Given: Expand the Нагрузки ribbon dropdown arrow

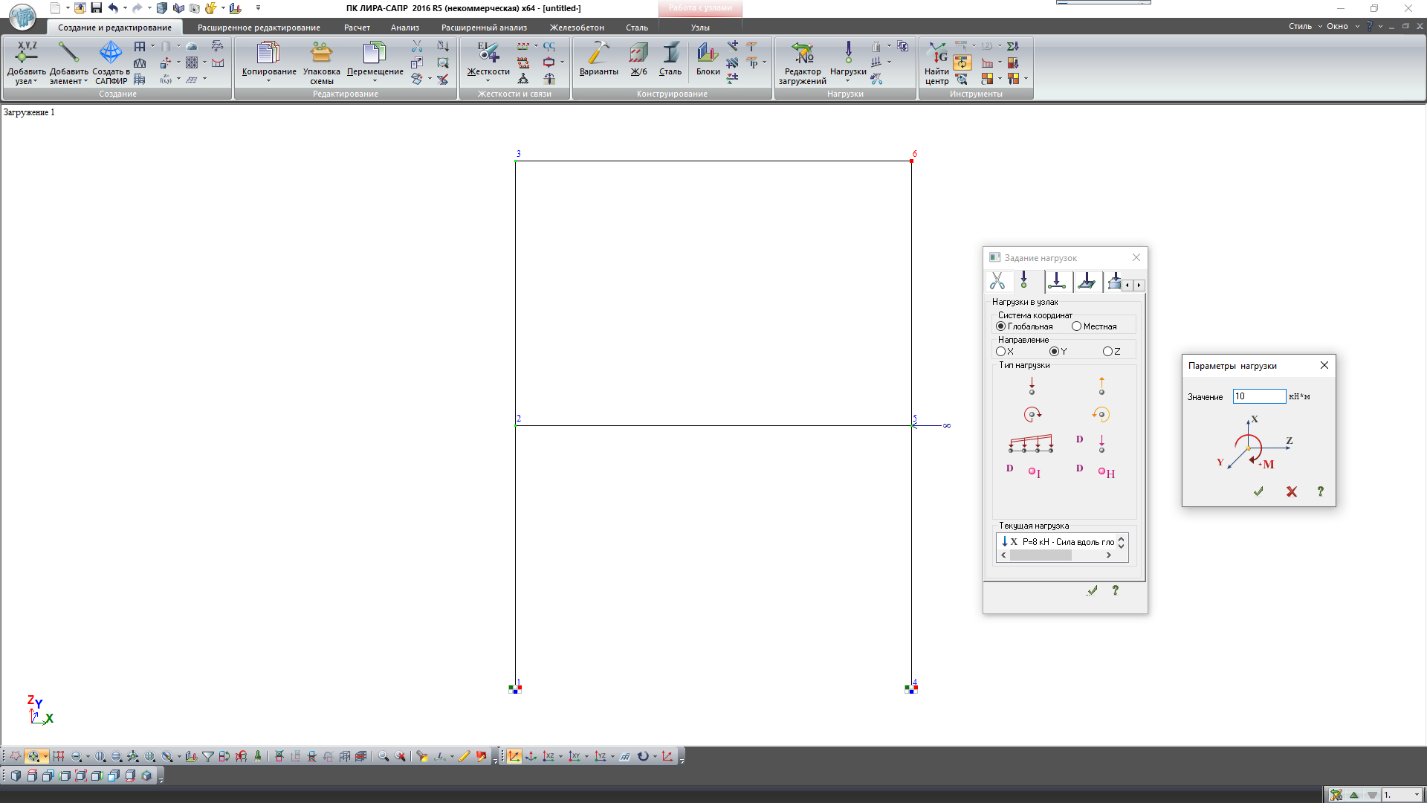Looking at the screenshot, I should (848, 81).
